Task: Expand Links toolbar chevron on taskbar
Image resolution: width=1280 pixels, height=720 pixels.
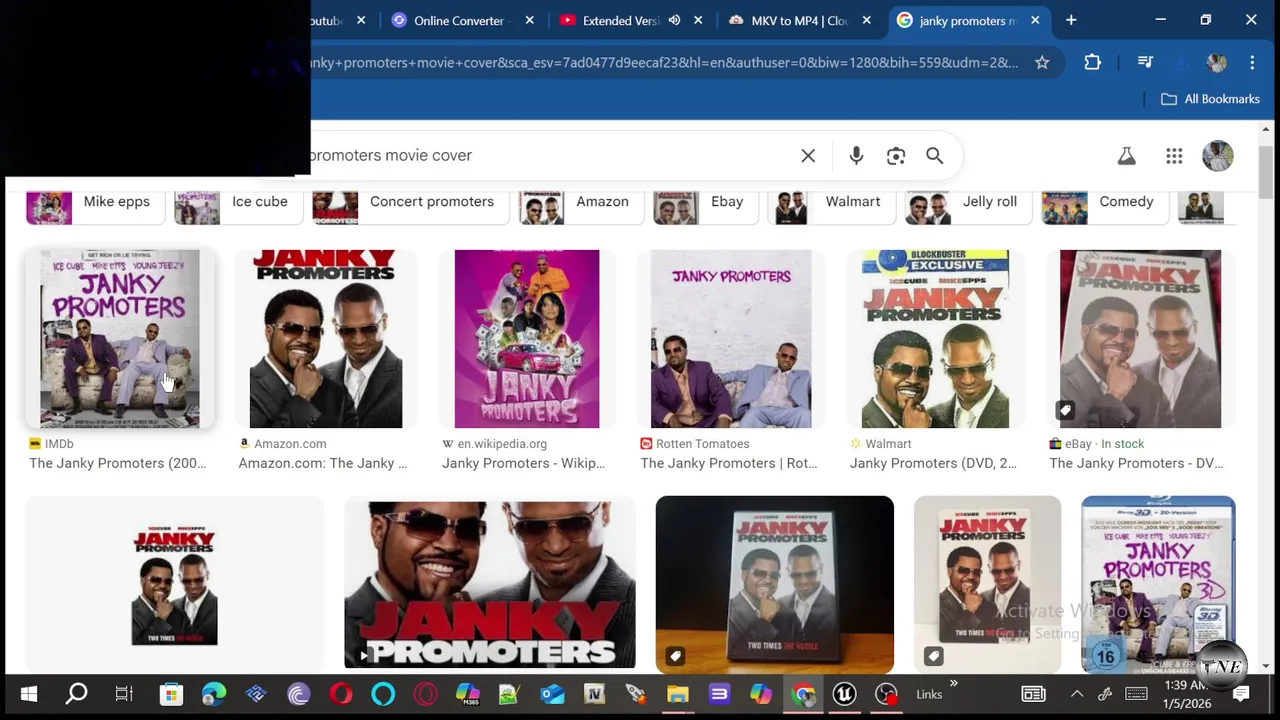Action: [x=953, y=684]
